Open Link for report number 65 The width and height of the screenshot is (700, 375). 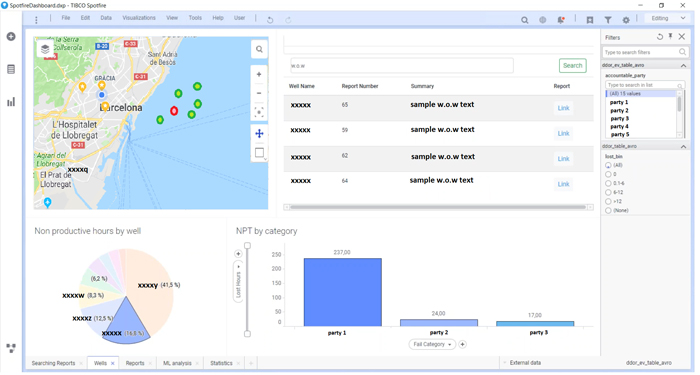pyautogui.click(x=563, y=108)
